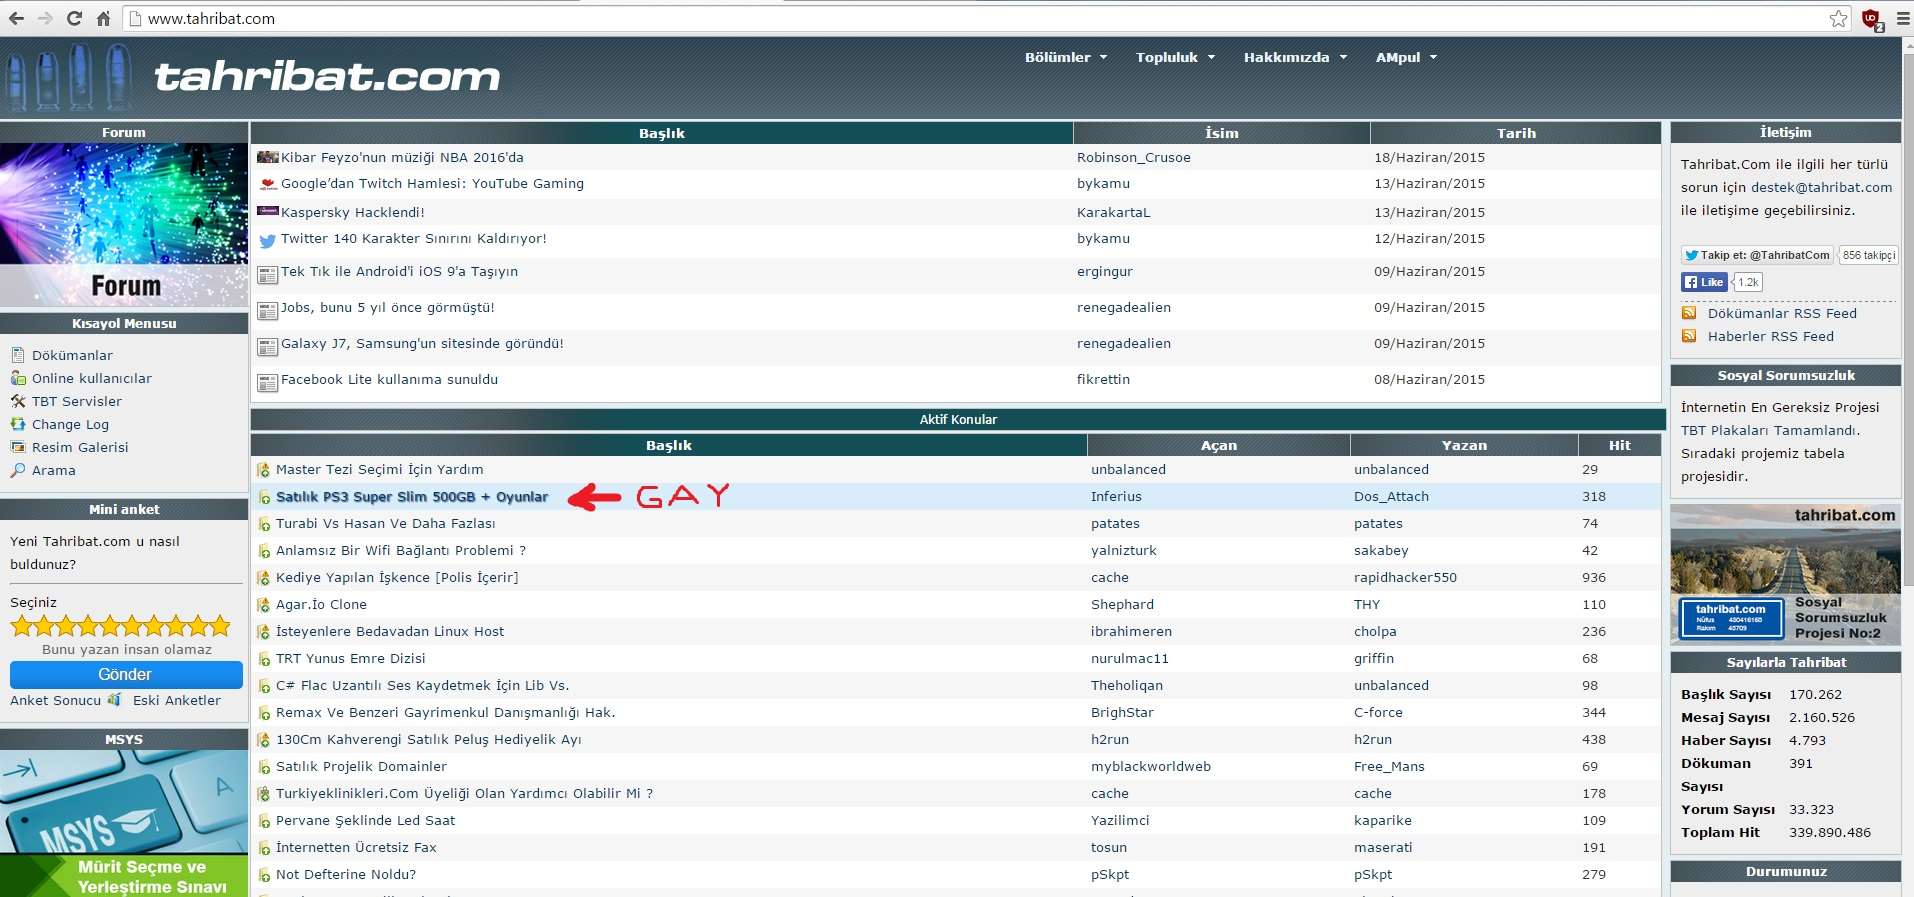This screenshot has height=897, width=1914.
Task: Select the last star in poll rating
Action: pos(220,626)
